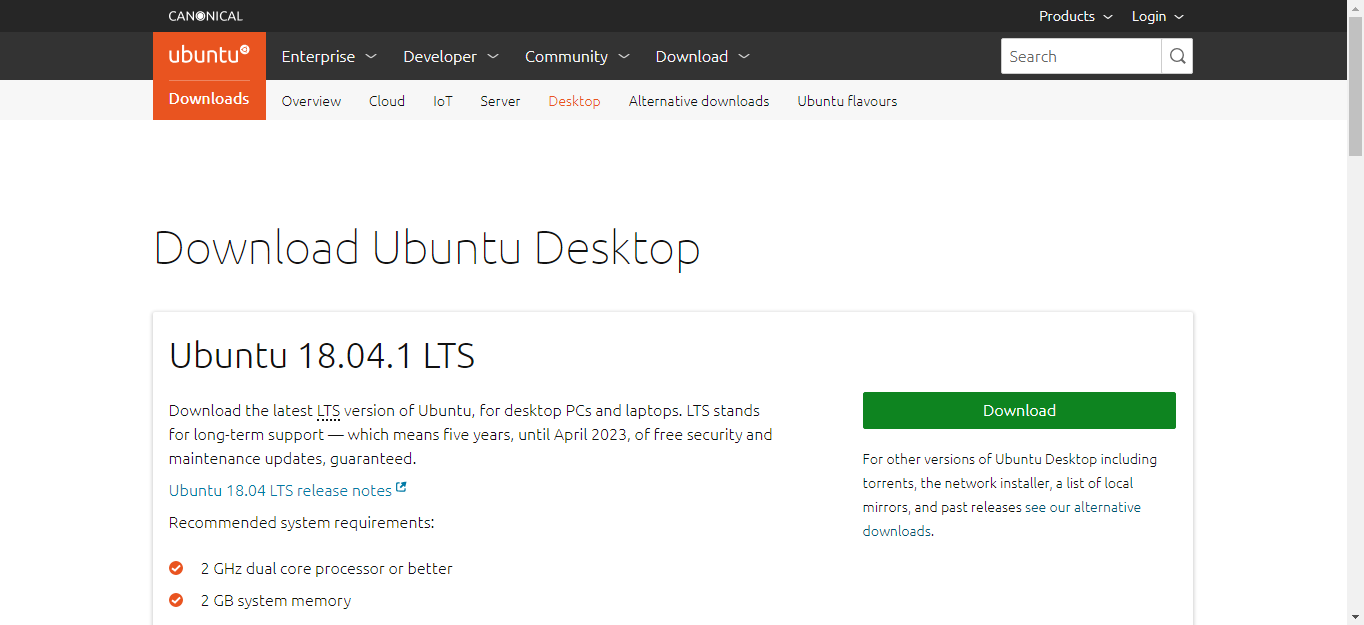The height and width of the screenshot is (625, 1364).
Task: Click the Downloads section label
Action: 209,99
